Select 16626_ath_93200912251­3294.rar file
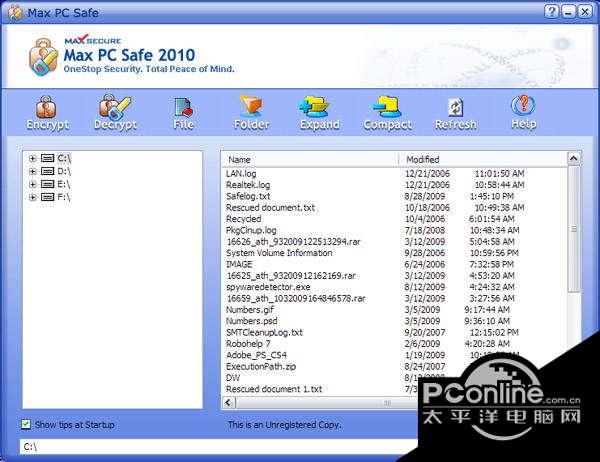This screenshot has height=462, width=600. 293,242
